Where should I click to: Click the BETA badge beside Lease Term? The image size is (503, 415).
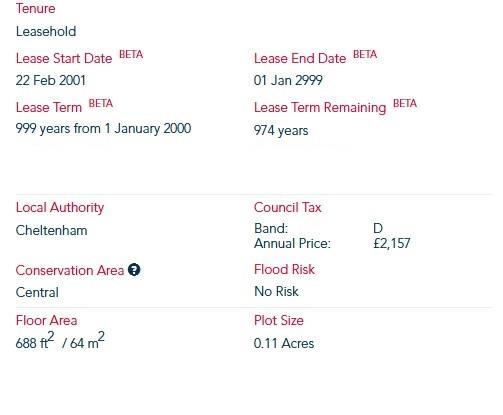(101, 103)
